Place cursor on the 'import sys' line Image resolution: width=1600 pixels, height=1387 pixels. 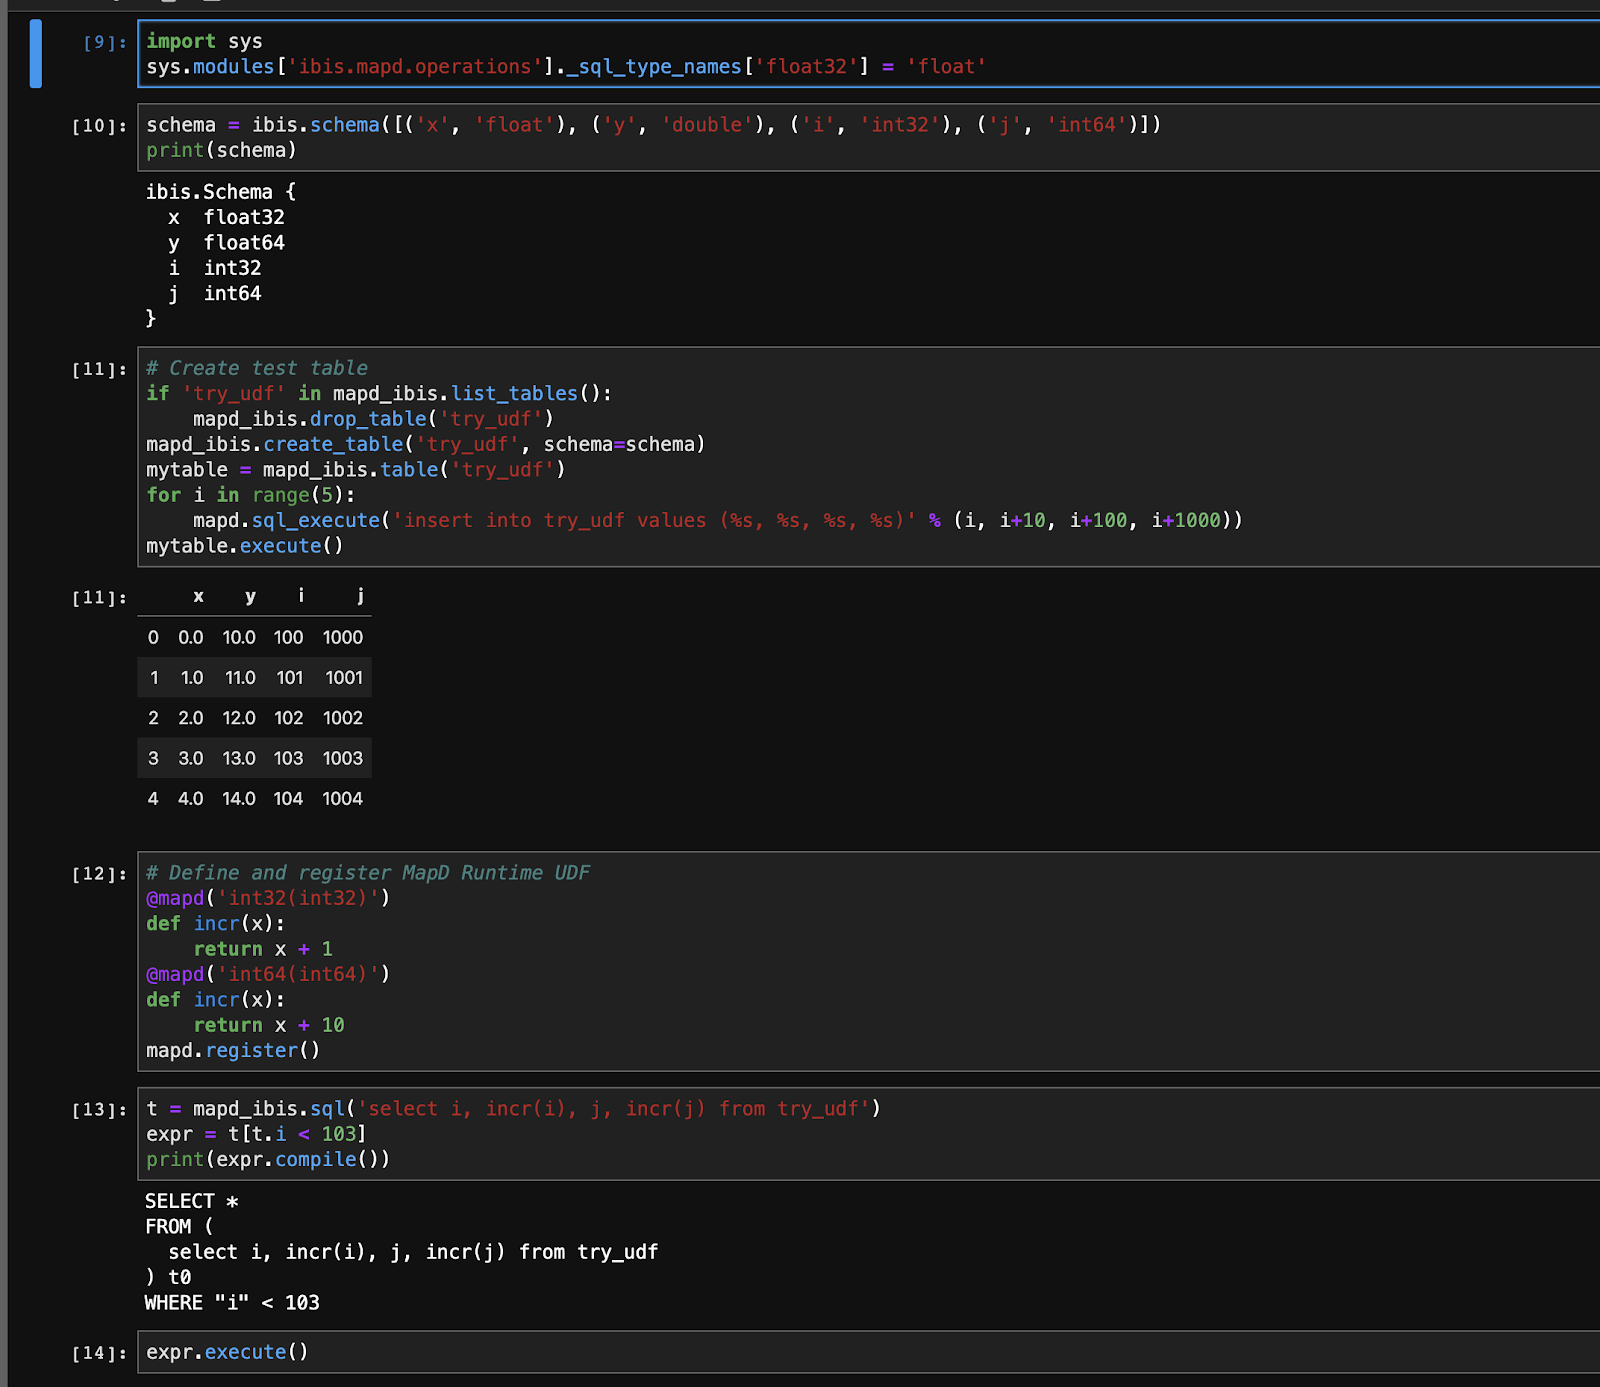[204, 41]
